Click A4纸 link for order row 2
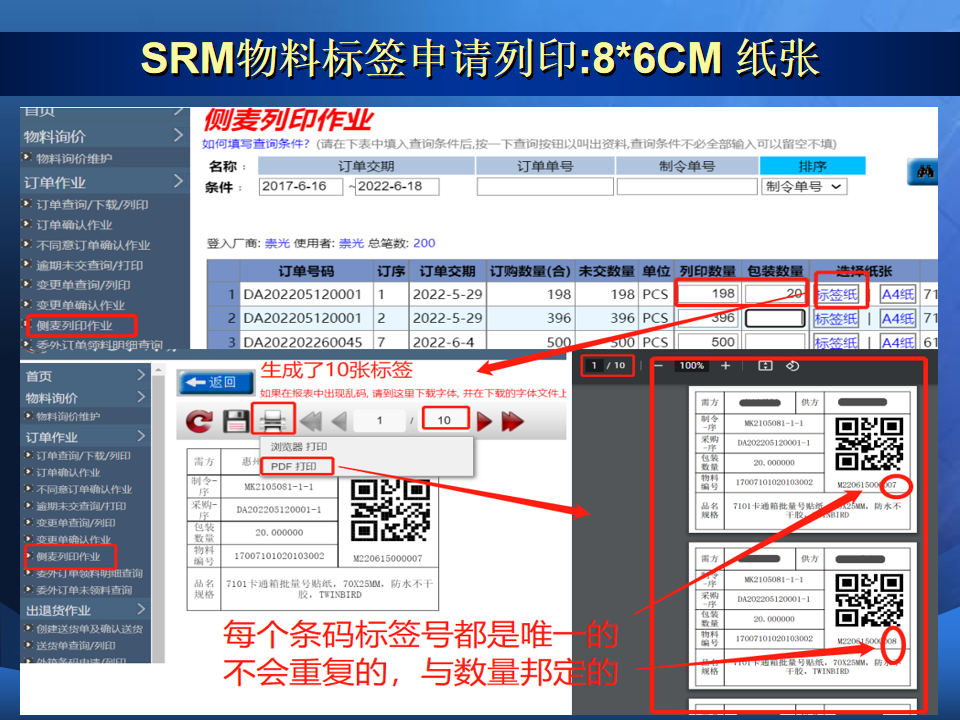This screenshot has width=960, height=720. click(898, 318)
